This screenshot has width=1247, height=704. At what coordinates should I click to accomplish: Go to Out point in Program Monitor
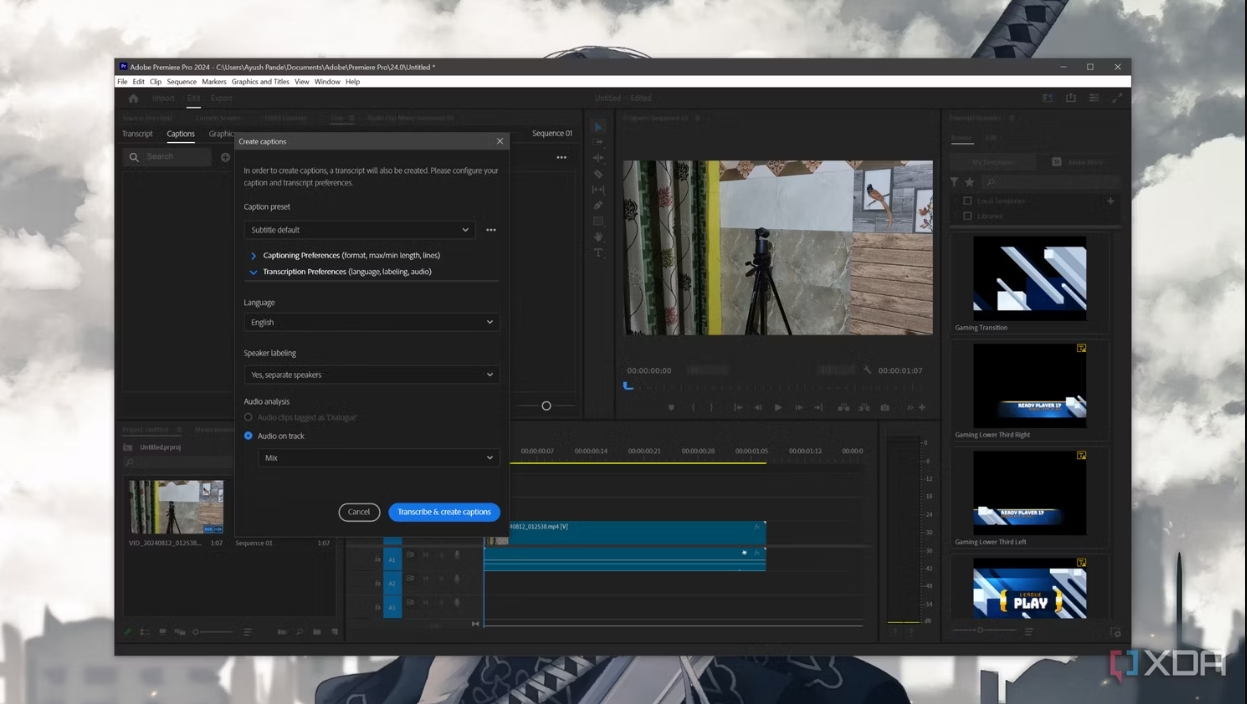819,408
